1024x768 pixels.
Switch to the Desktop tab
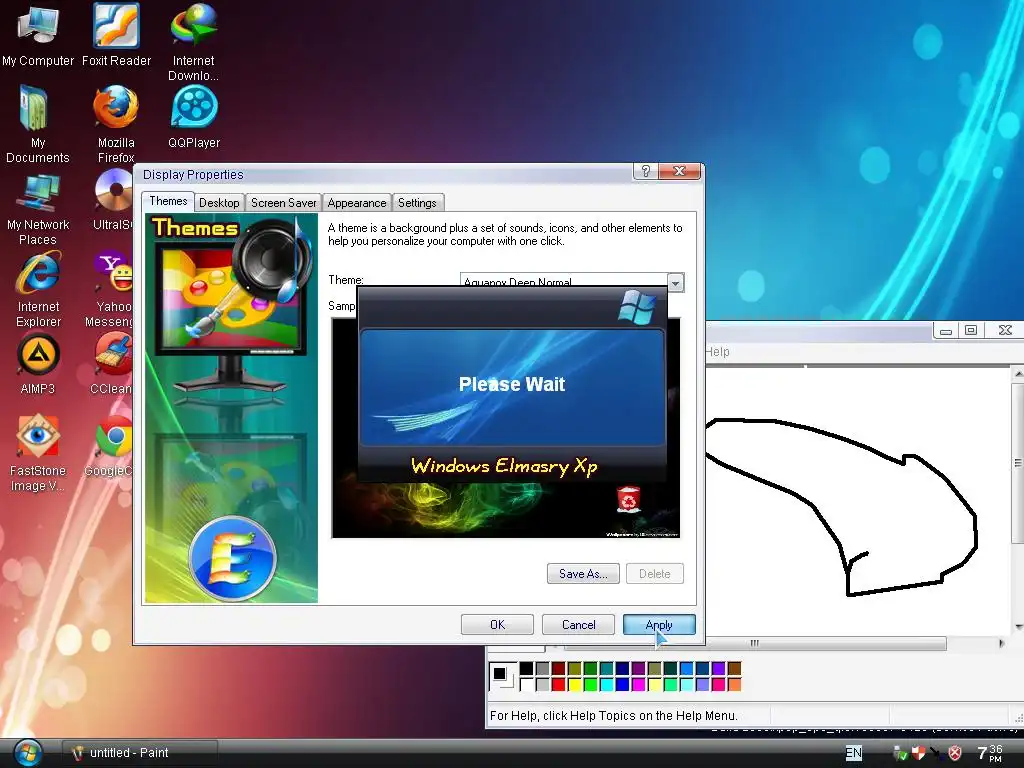point(219,203)
